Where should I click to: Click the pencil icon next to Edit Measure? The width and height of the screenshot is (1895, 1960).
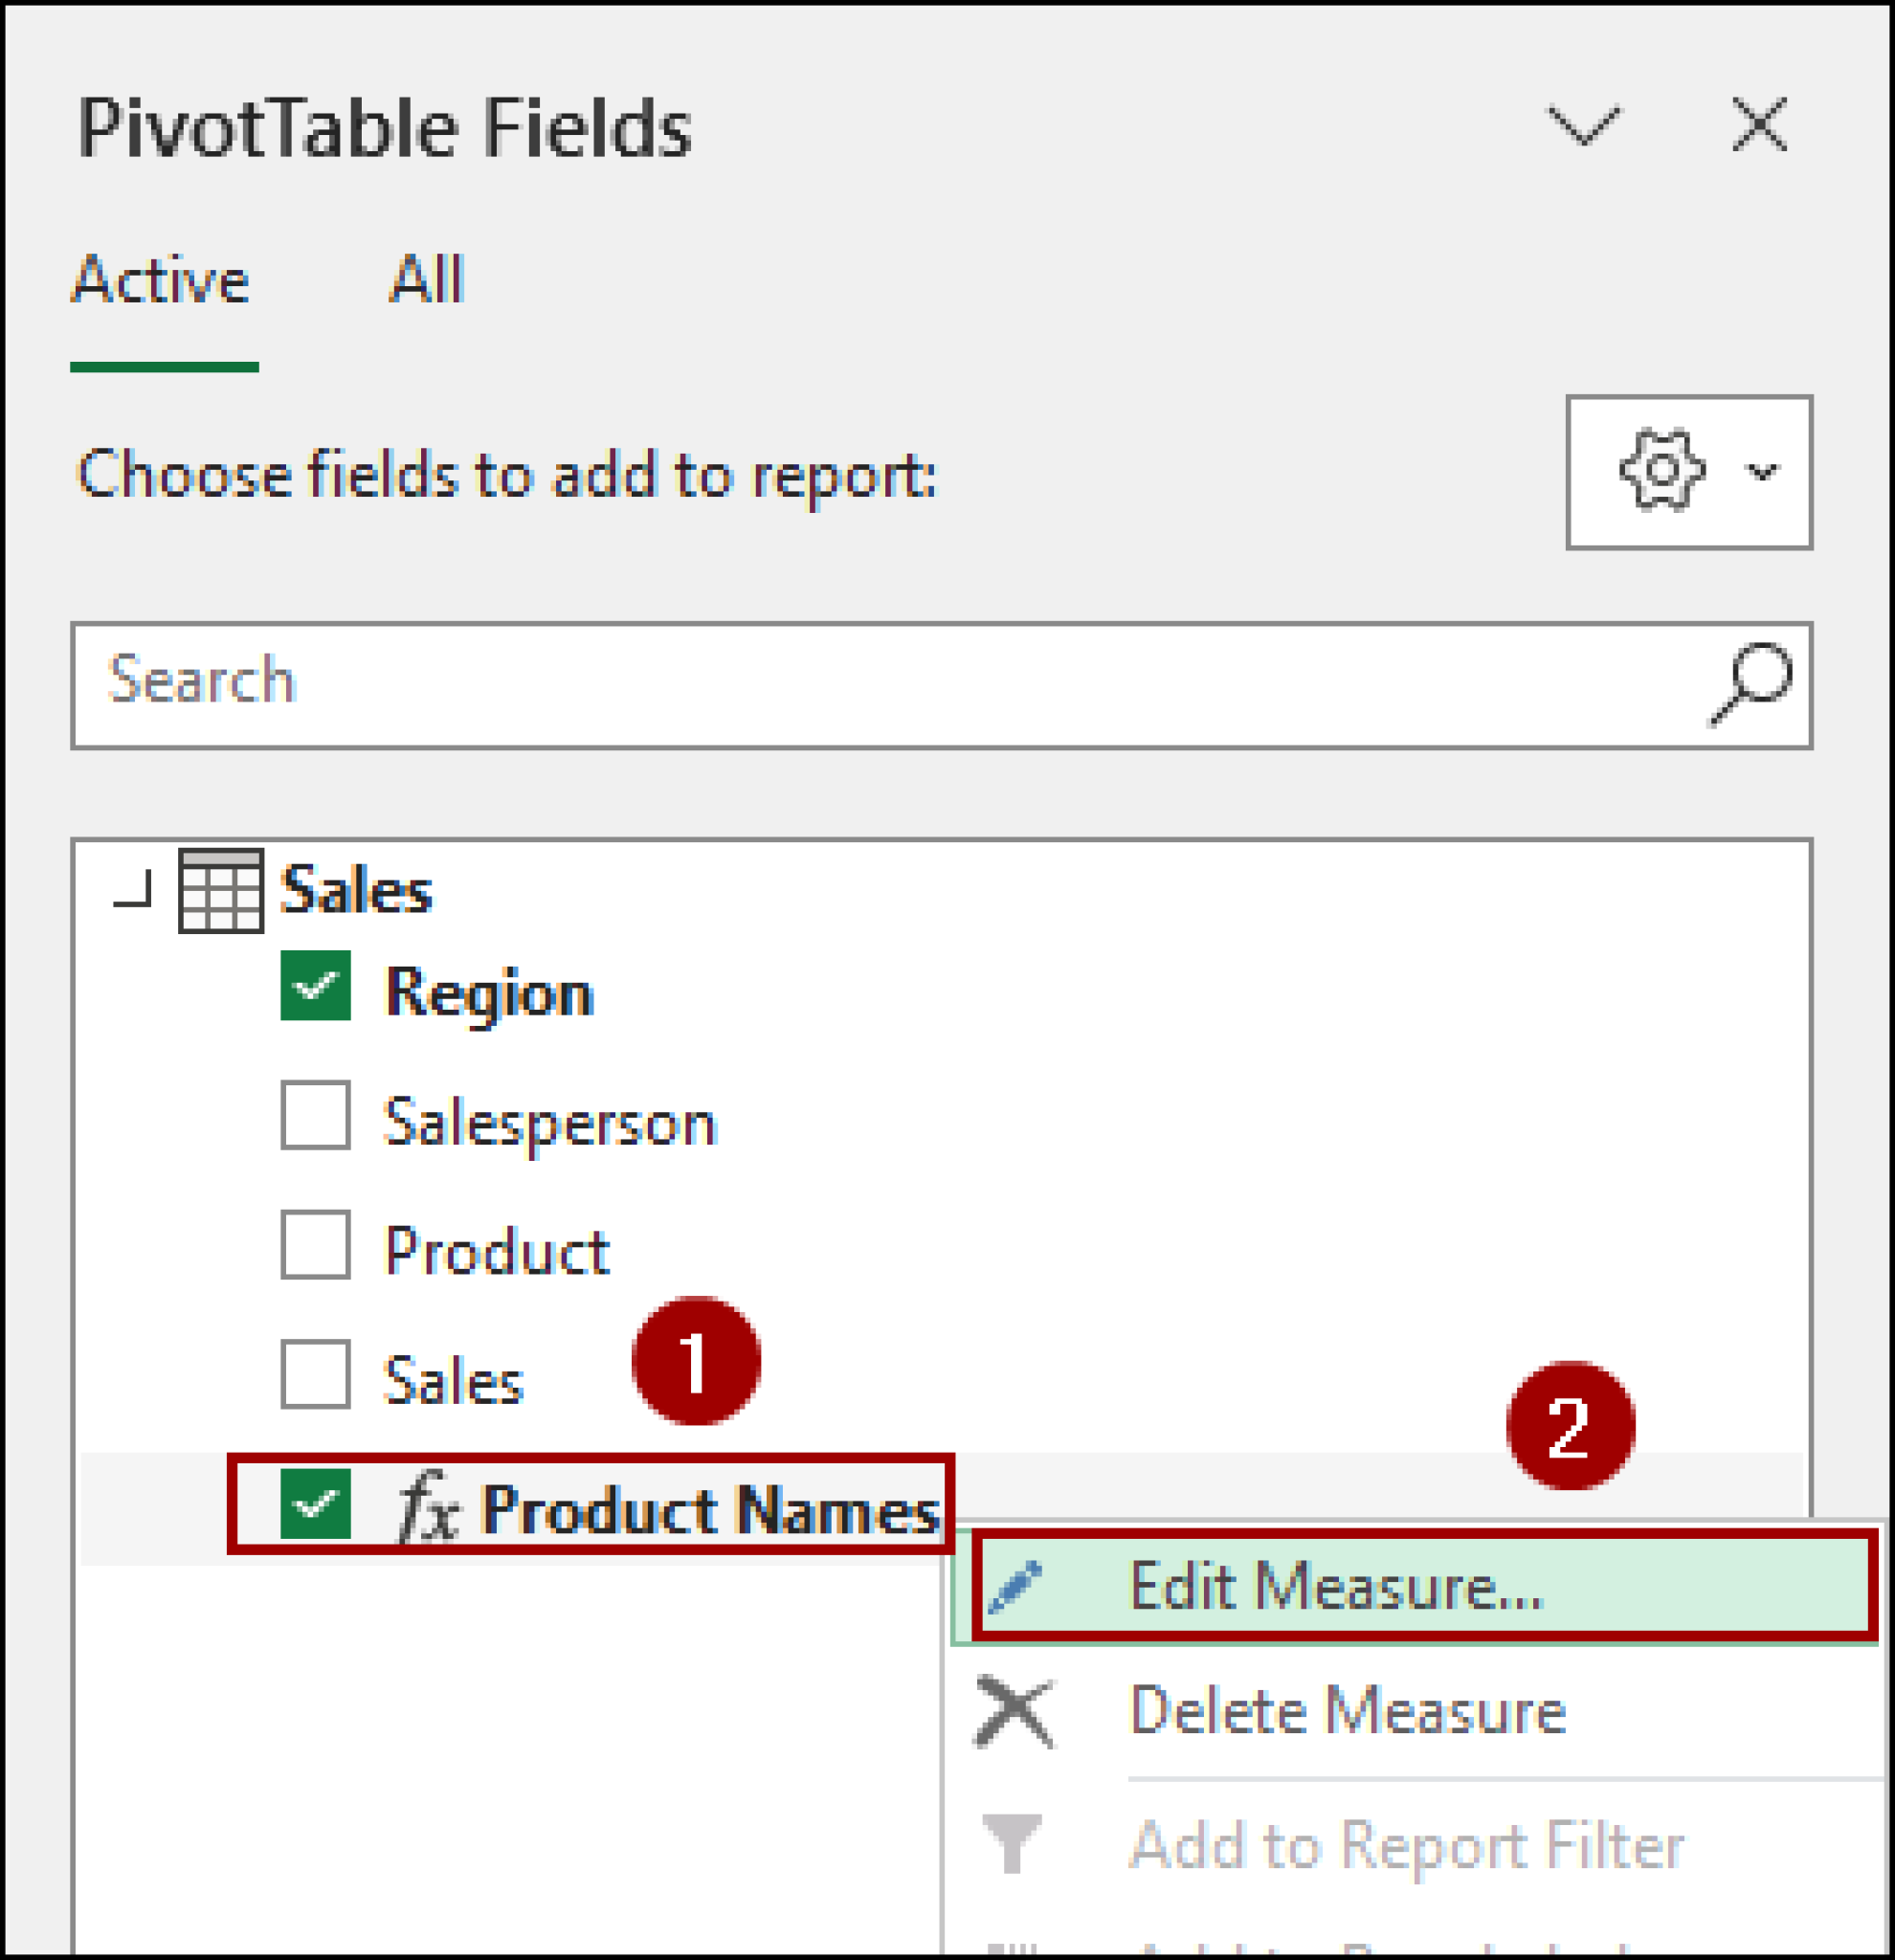(x=1018, y=1586)
